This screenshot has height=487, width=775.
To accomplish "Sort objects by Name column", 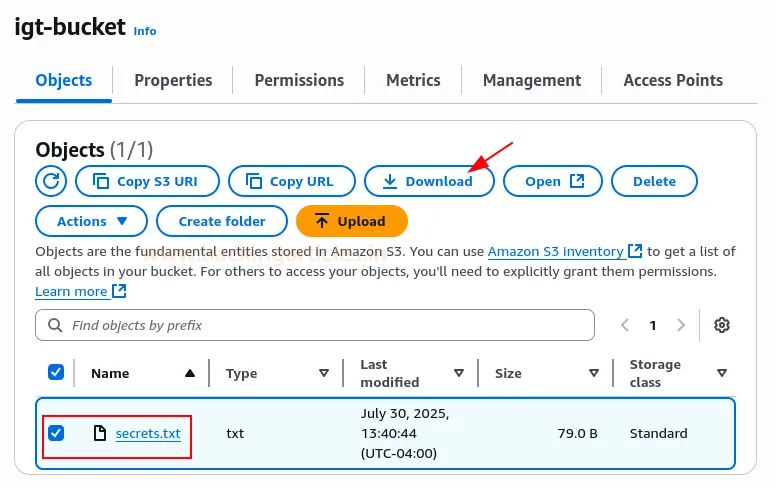I will coord(190,373).
